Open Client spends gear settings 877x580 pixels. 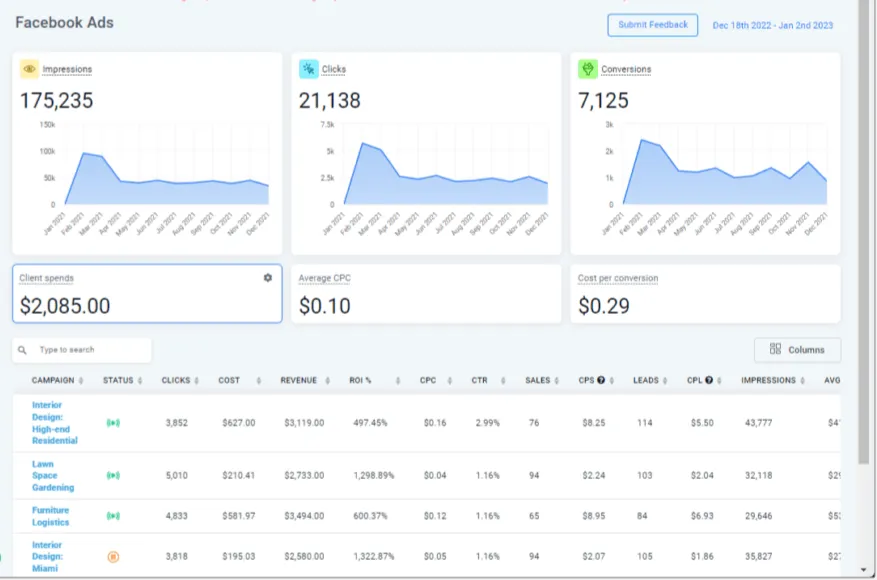click(x=268, y=278)
